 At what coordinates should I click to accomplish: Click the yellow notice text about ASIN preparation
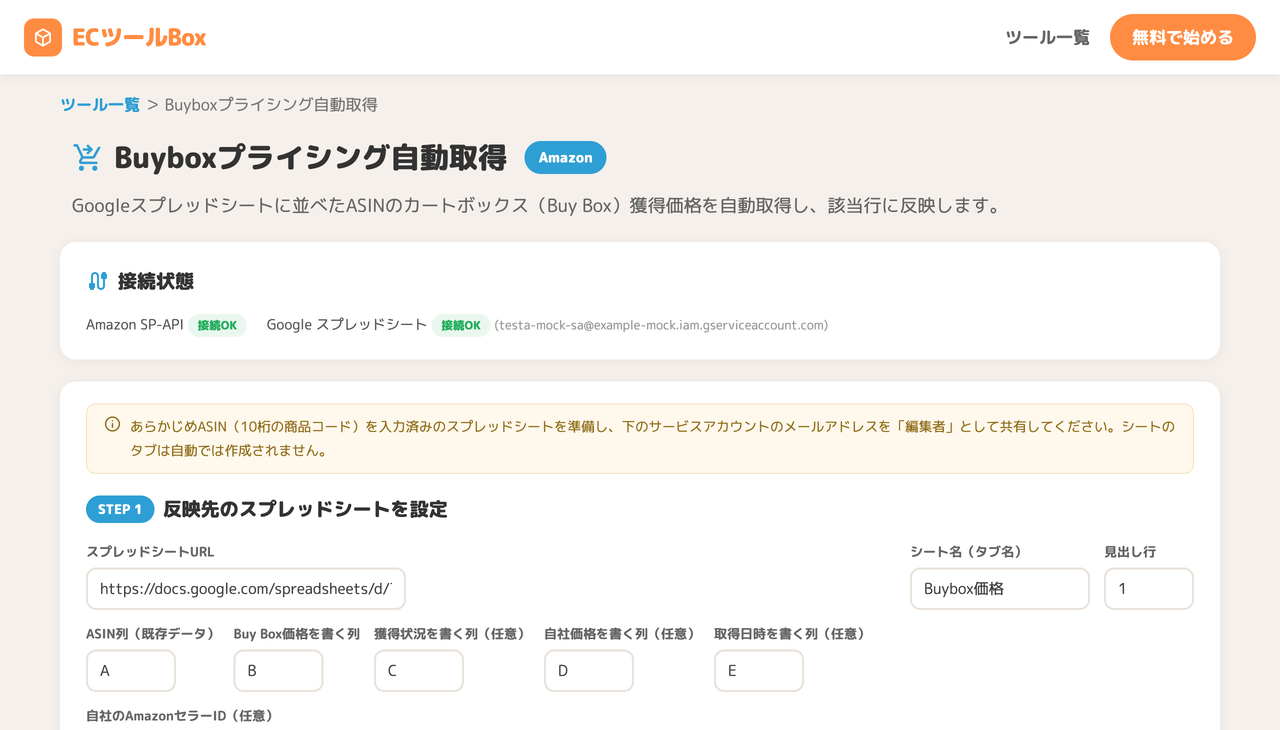point(653,438)
